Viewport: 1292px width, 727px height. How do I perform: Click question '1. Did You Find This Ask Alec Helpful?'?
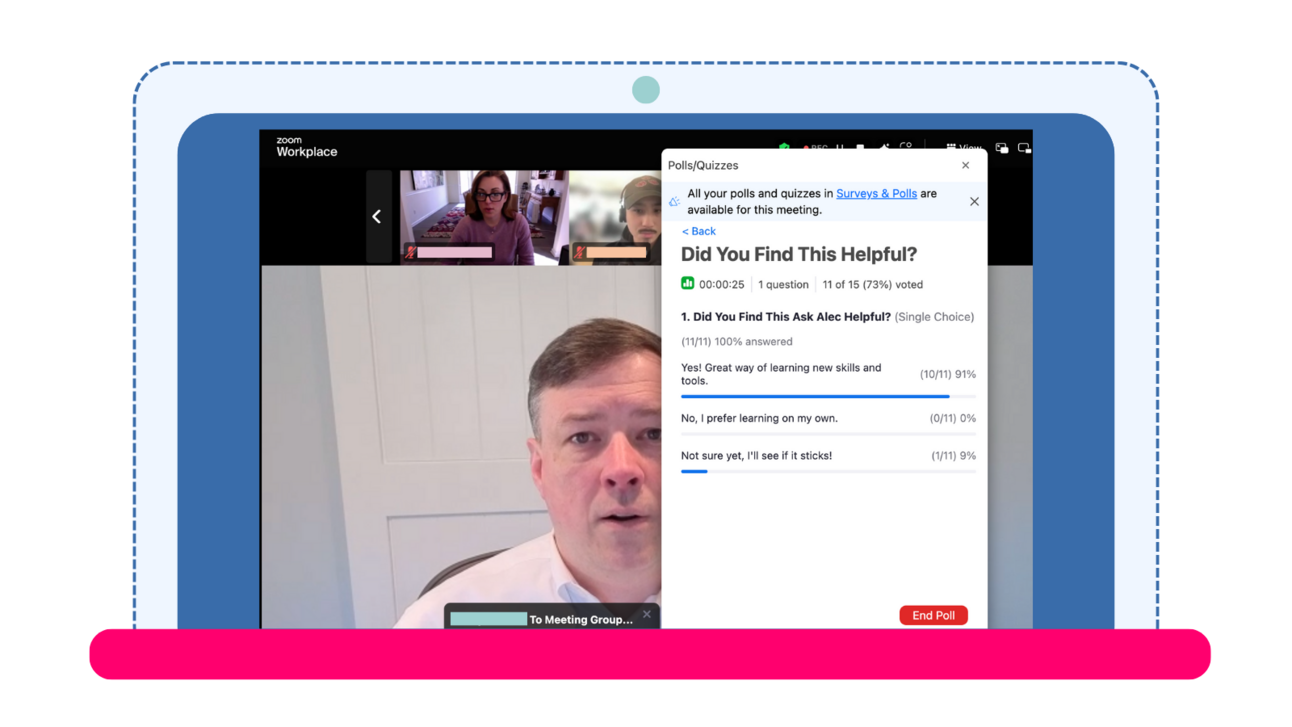point(786,317)
